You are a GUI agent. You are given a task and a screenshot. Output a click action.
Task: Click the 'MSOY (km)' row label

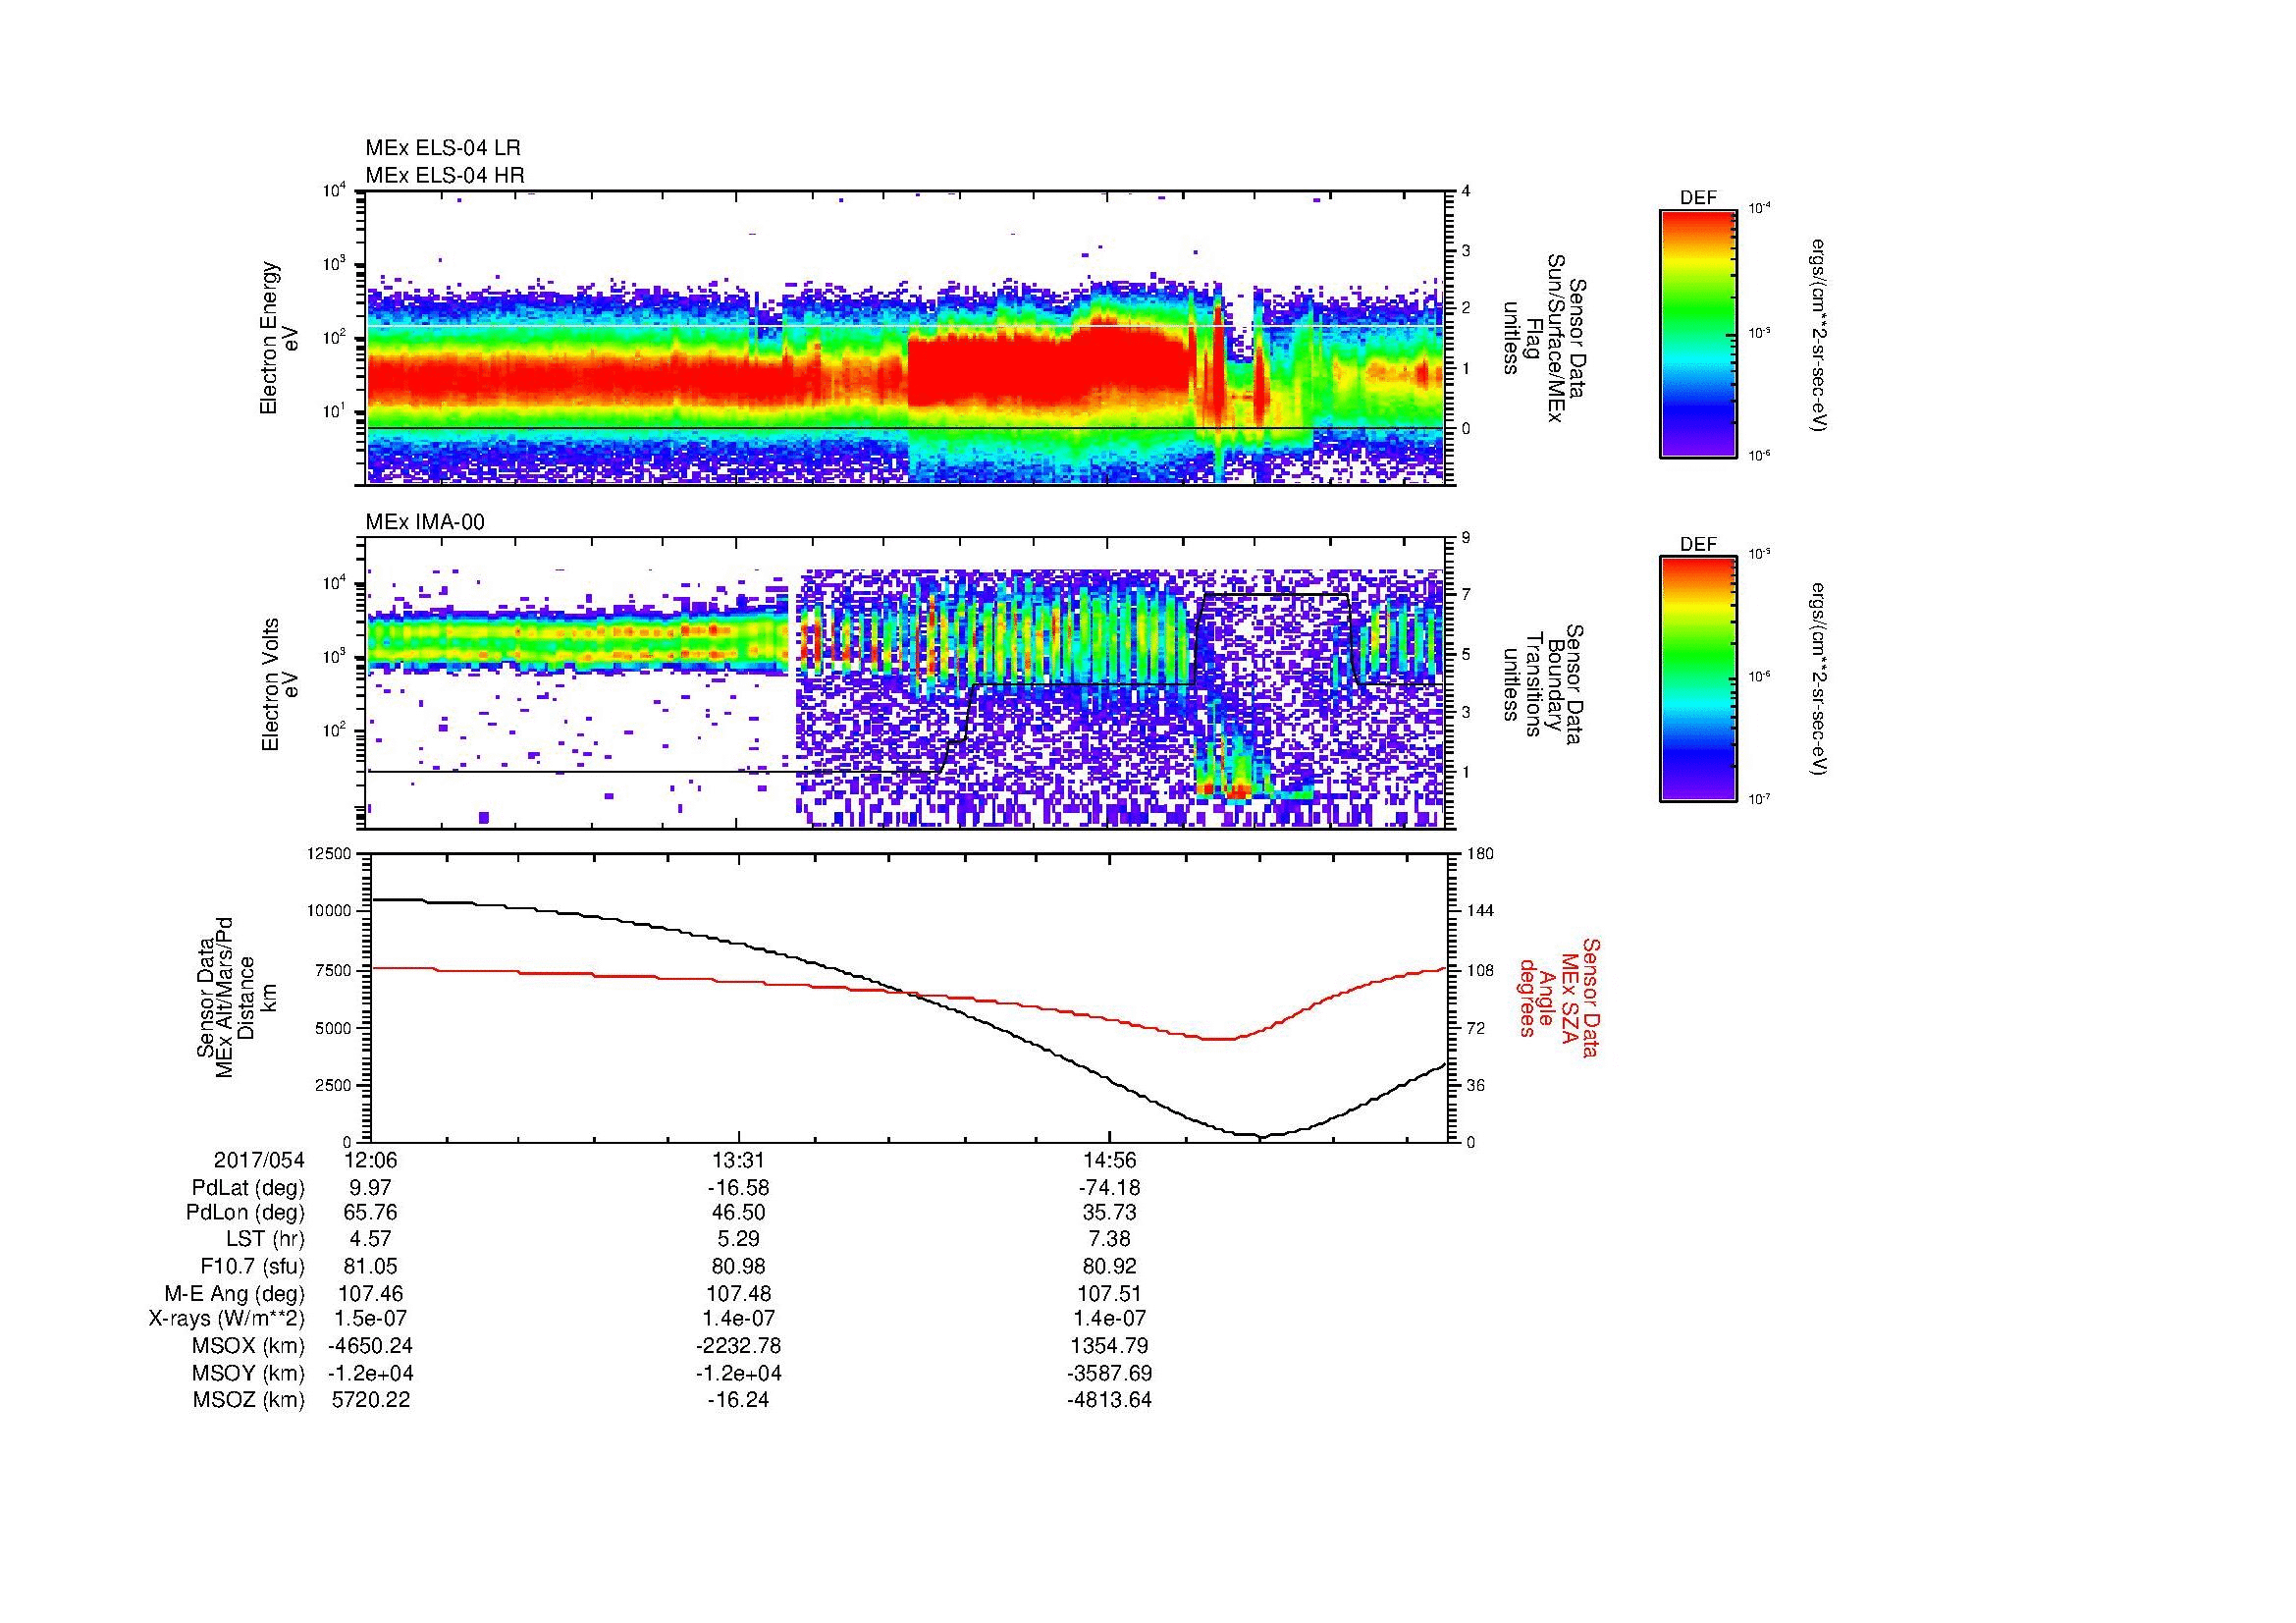point(248,1373)
